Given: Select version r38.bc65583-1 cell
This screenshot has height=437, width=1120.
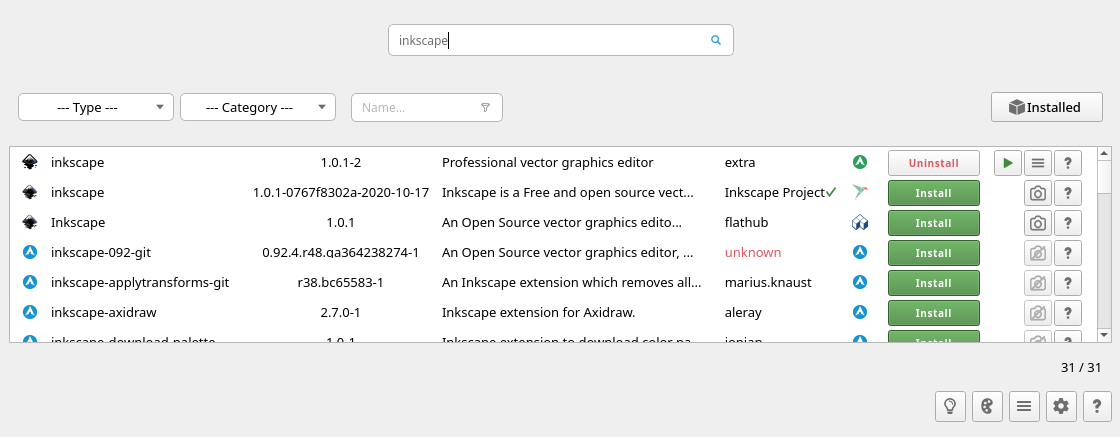Looking at the screenshot, I should click(341, 283).
